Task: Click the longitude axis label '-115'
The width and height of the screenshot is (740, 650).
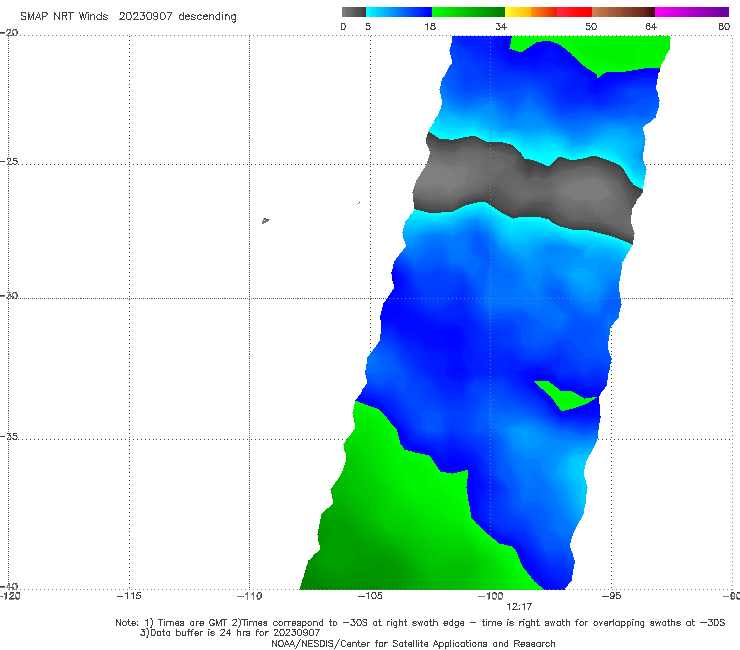Action: pos(129,596)
